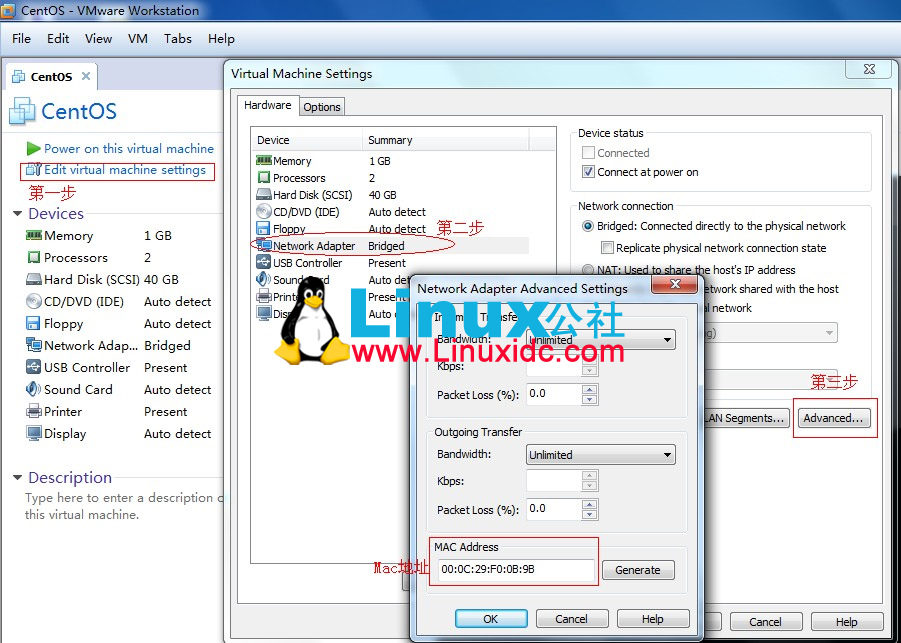Image resolution: width=901 pixels, height=643 pixels.
Task: Click the Floppy icon in the Devices sidebar
Action: click(34, 323)
